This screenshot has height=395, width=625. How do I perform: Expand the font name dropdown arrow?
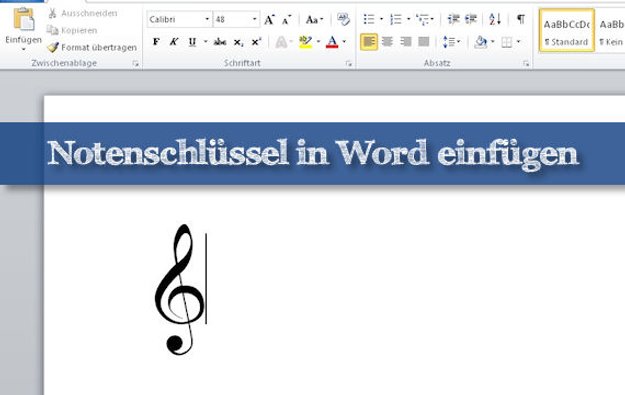[207, 19]
